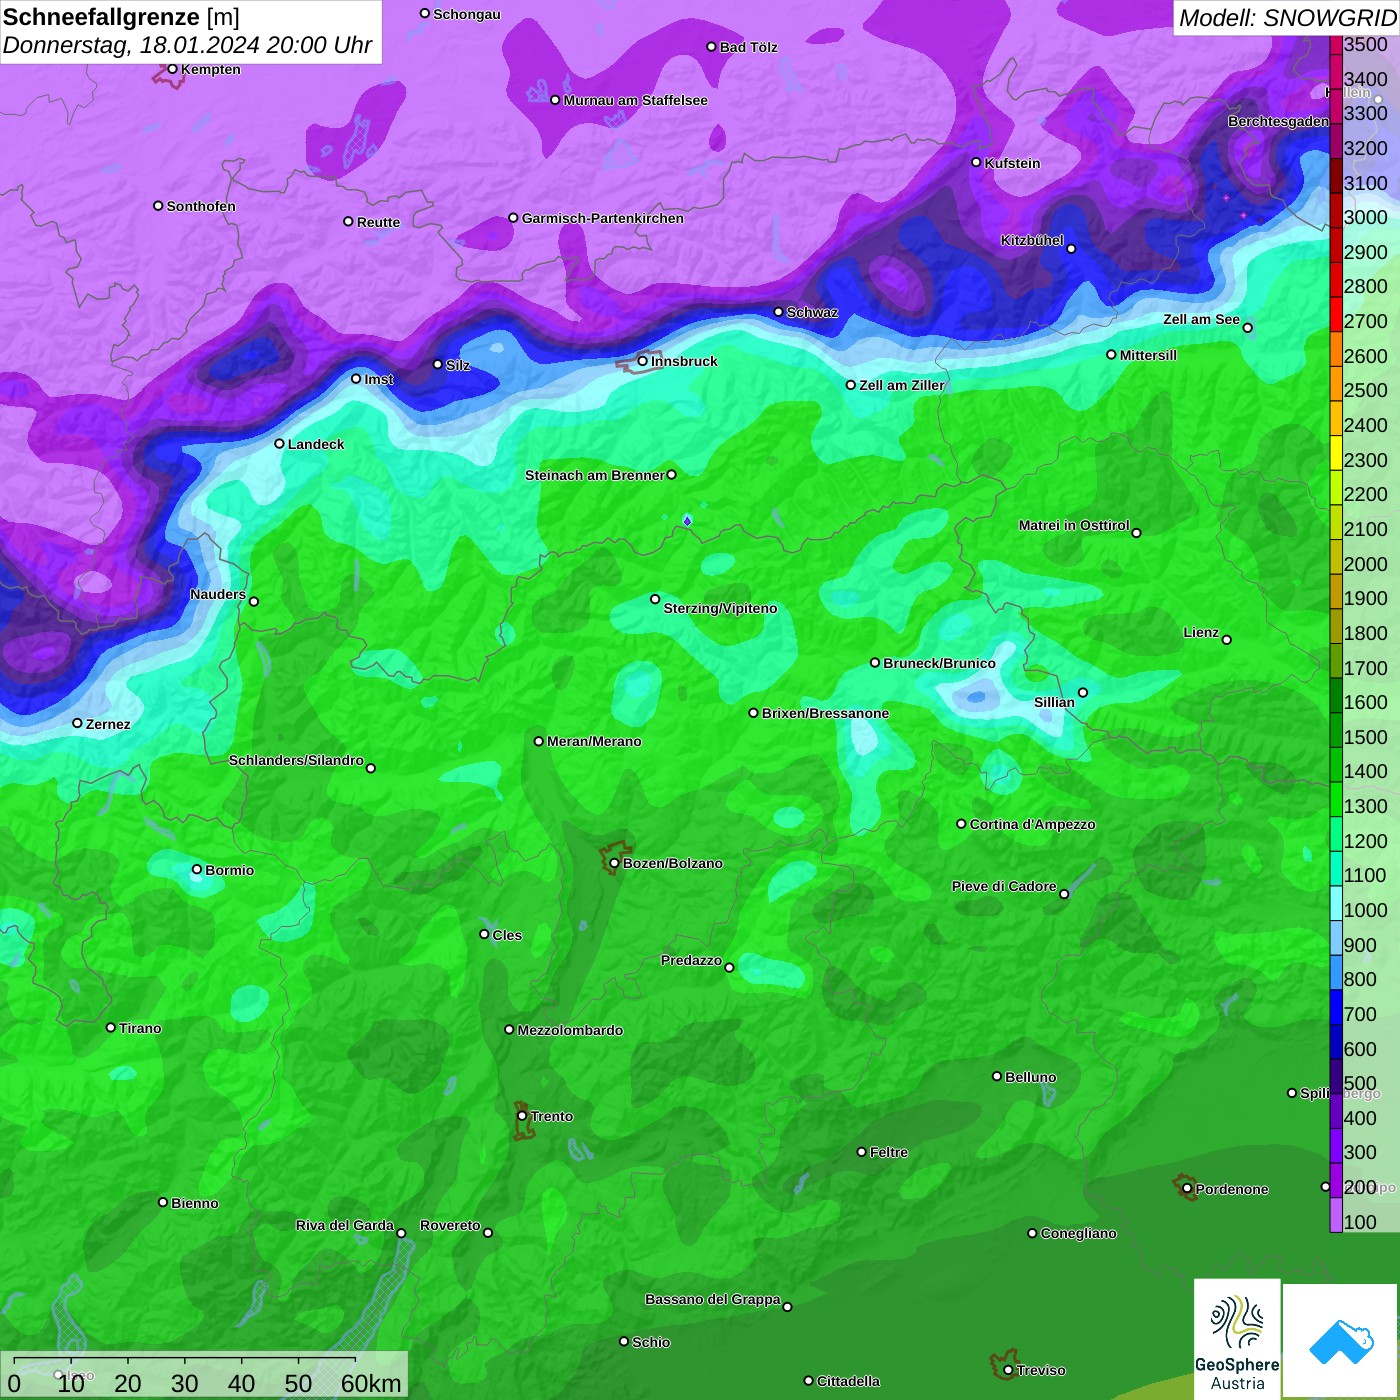The image size is (1400, 1400).
Task: Click the Matrei in Osttirol label
Action: click(x=1074, y=525)
